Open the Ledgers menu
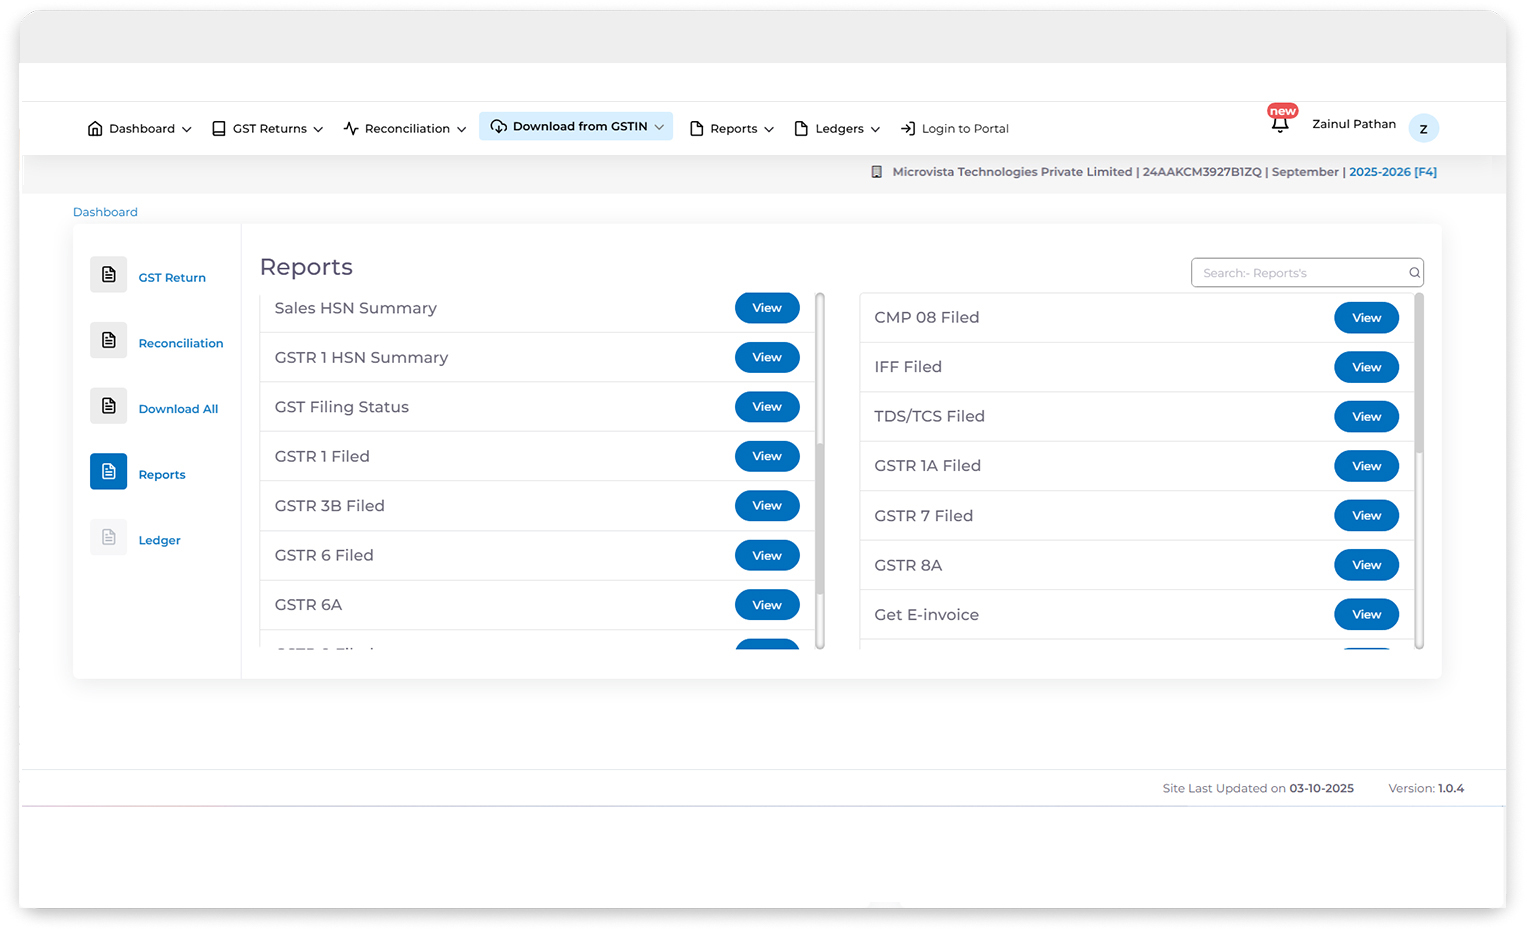Image resolution: width=1527 pixels, height=929 pixels. [837, 129]
